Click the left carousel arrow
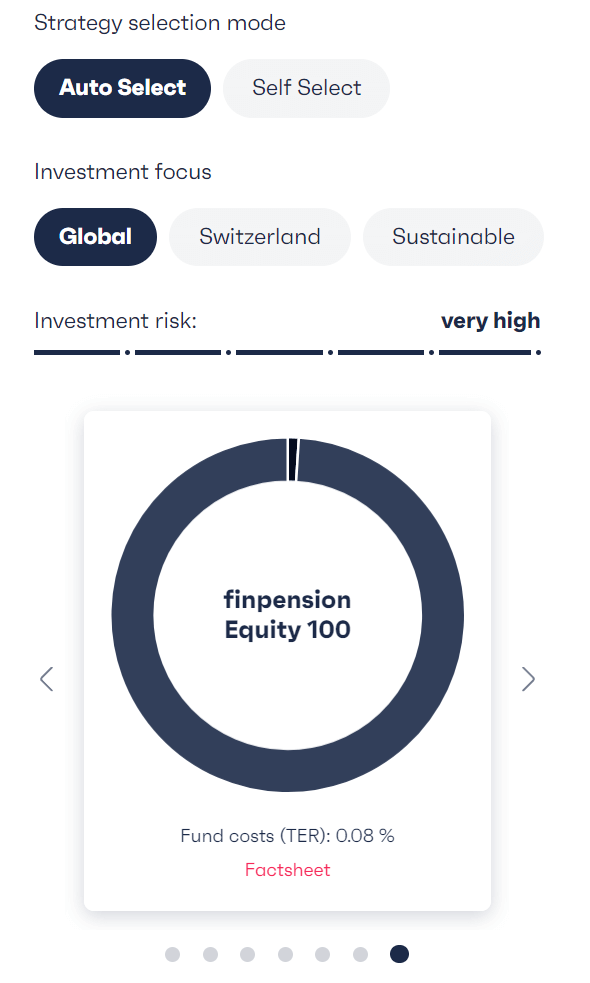The height and width of the screenshot is (983, 590). pos(47,679)
